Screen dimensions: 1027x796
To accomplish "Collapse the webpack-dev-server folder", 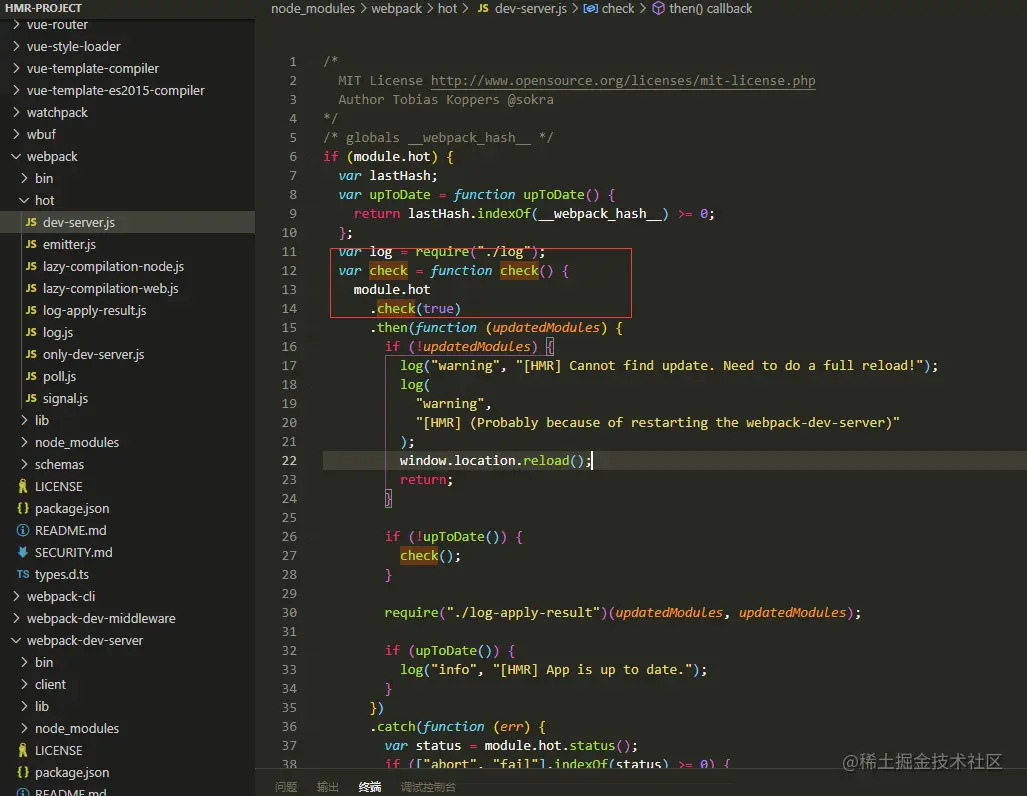I will pyautogui.click(x=16, y=640).
